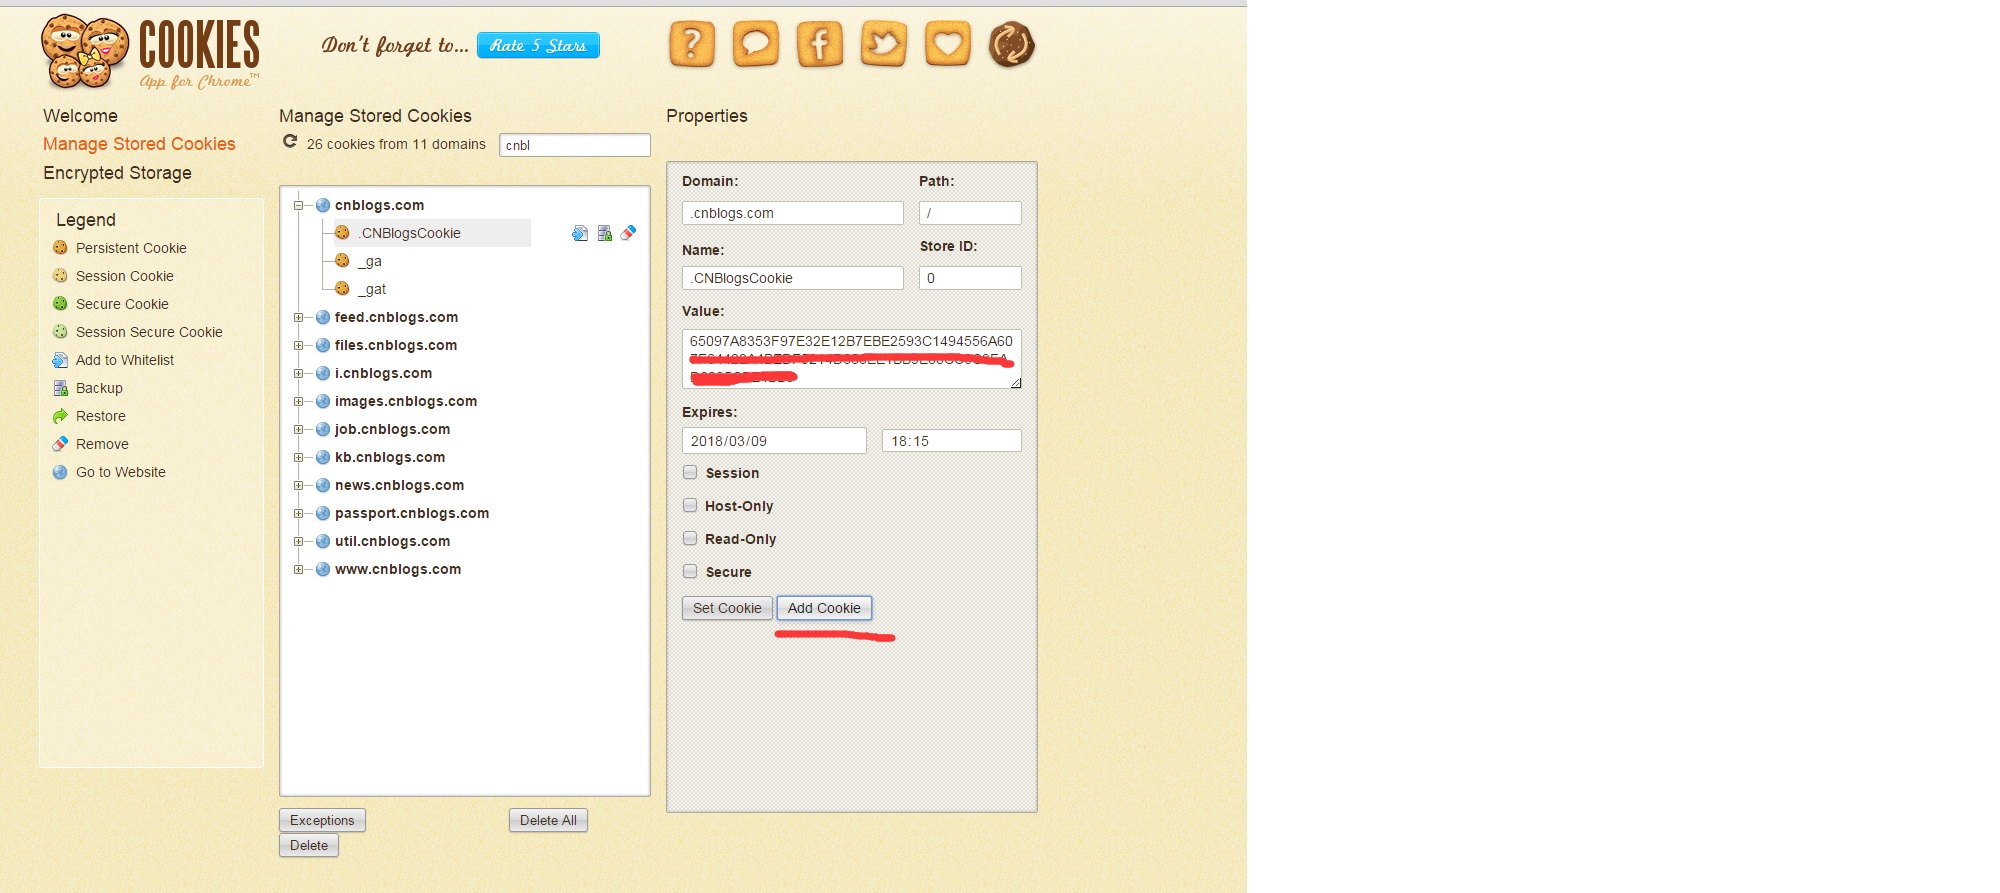The width and height of the screenshot is (2000, 893).
Task: Click the Add Cookie button
Action: (x=824, y=608)
